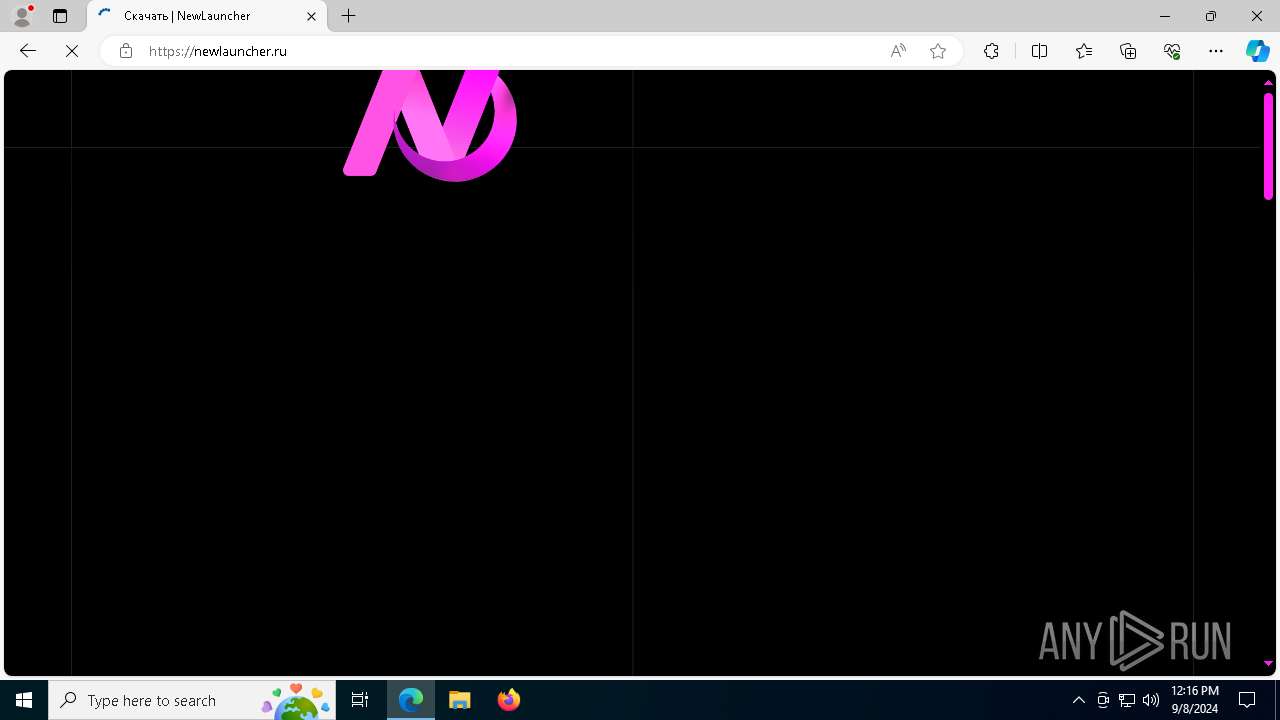Open the clock showing 12:16 PM
The image size is (1280, 720).
coord(1194,700)
